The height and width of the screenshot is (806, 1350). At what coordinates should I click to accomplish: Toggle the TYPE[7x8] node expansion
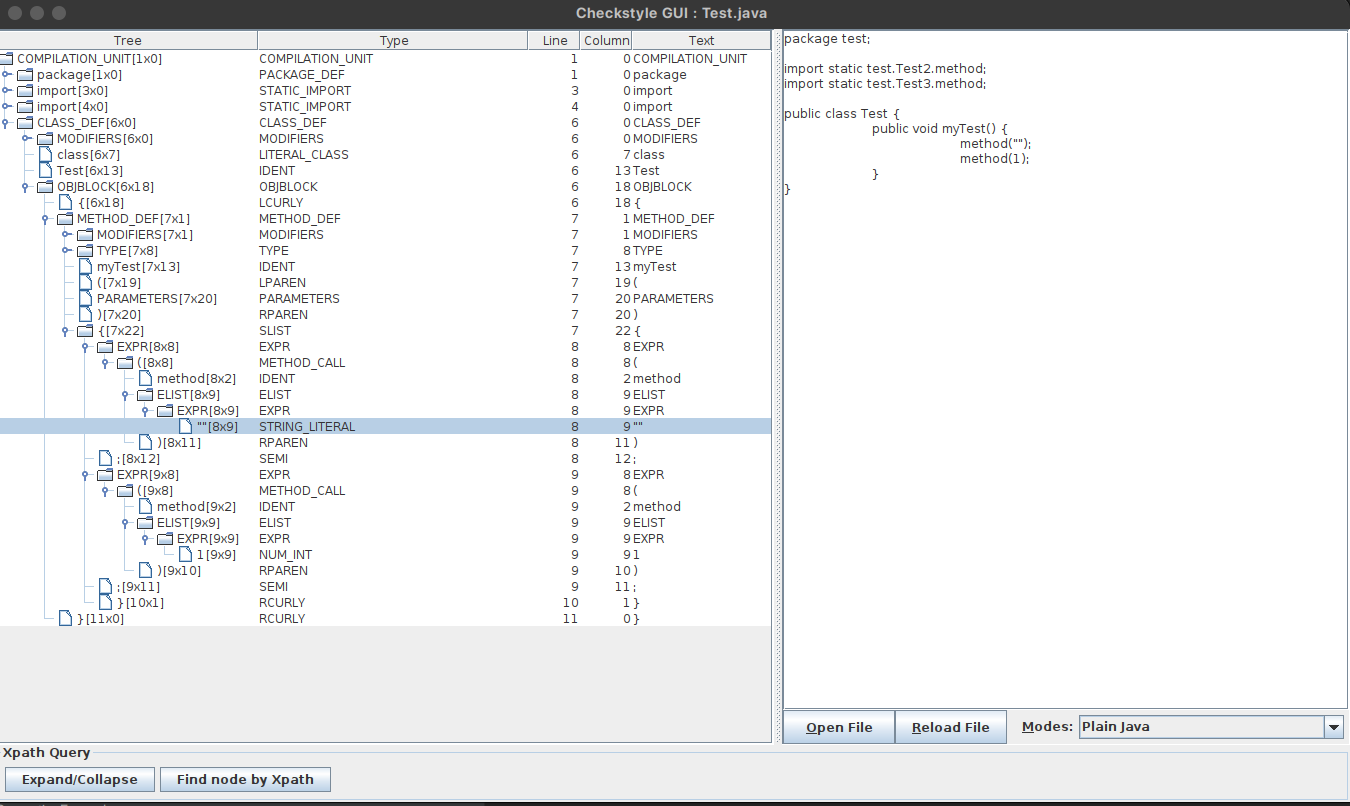[x=64, y=250]
